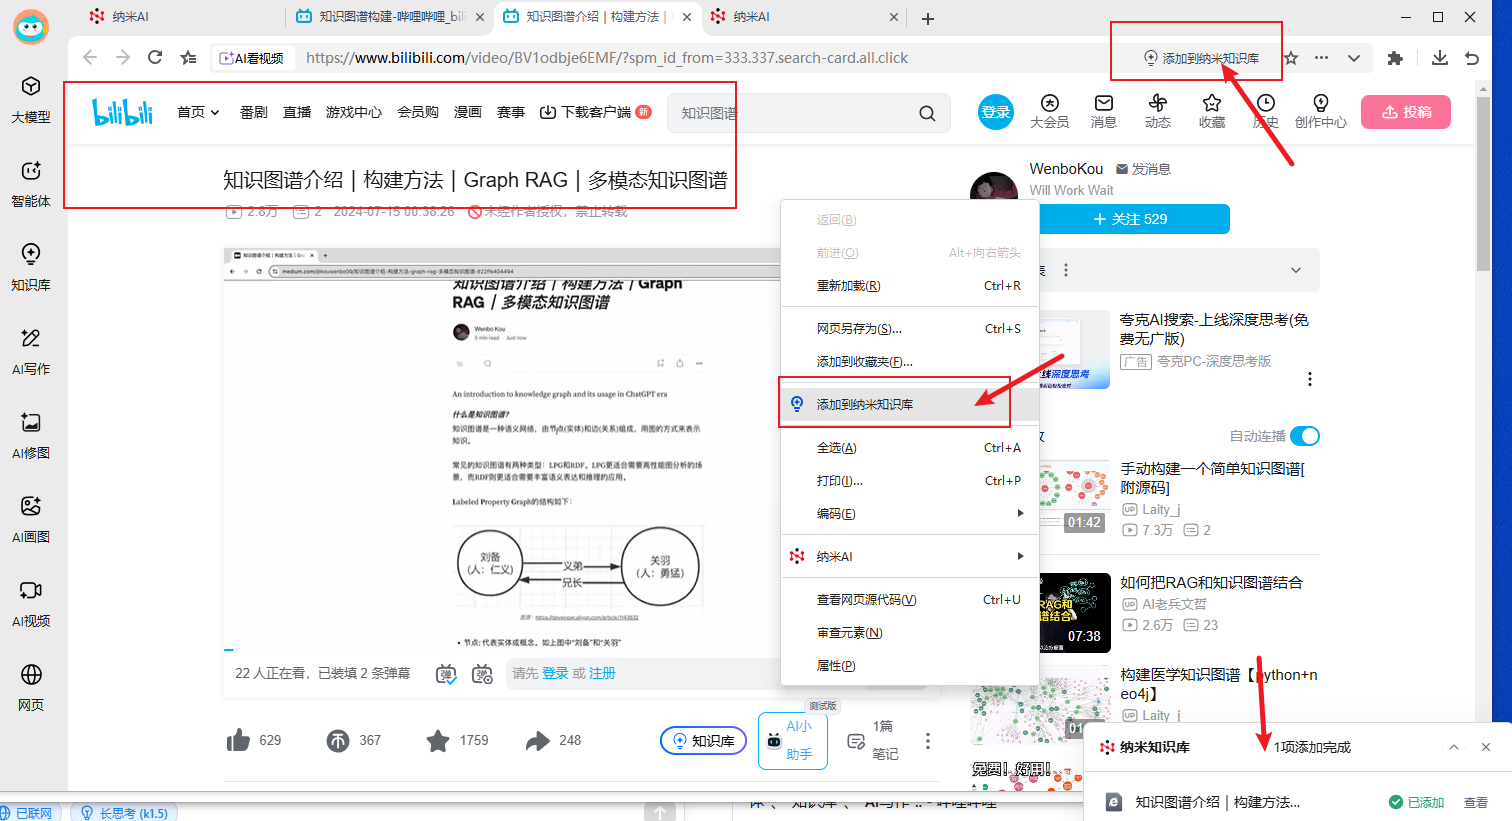Click the bookmark star in the address bar
This screenshot has height=821, width=1512.
pyautogui.click(x=1291, y=58)
